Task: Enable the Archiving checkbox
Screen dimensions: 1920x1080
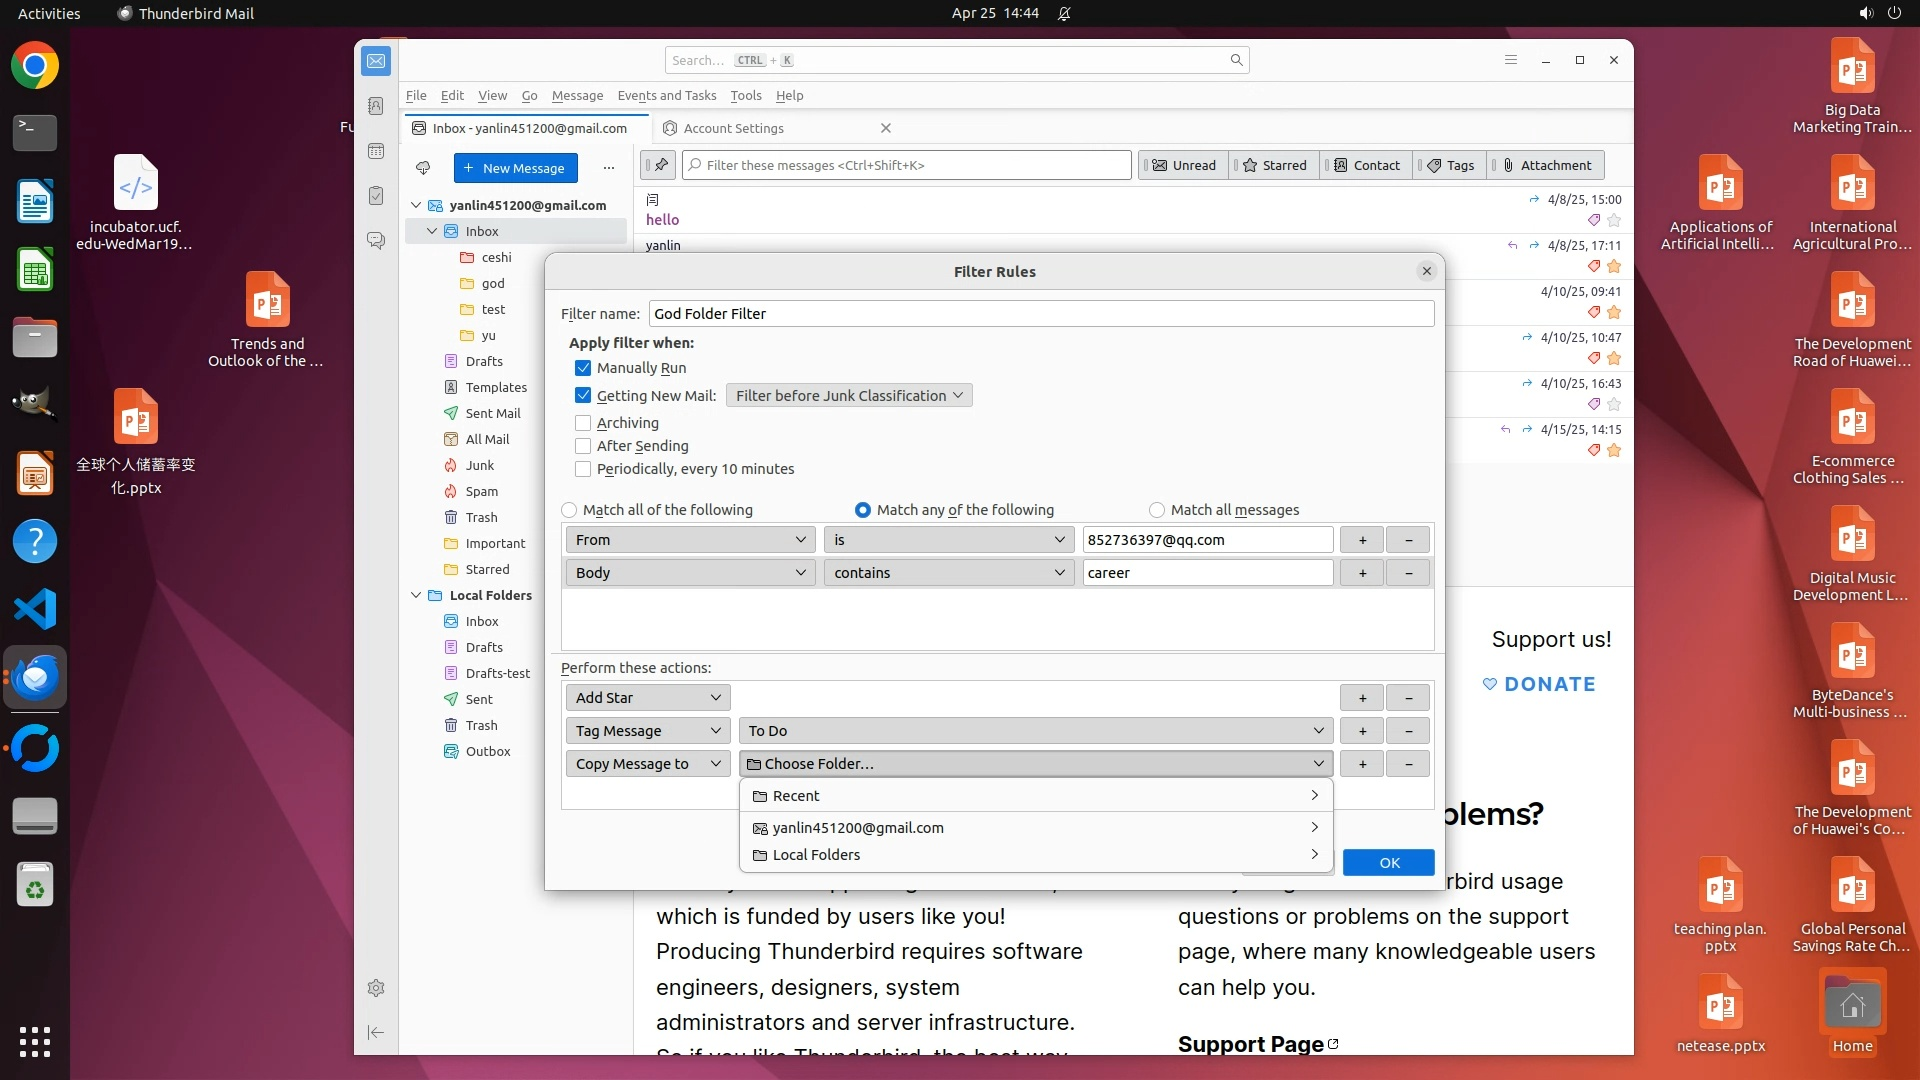Action: (583, 423)
